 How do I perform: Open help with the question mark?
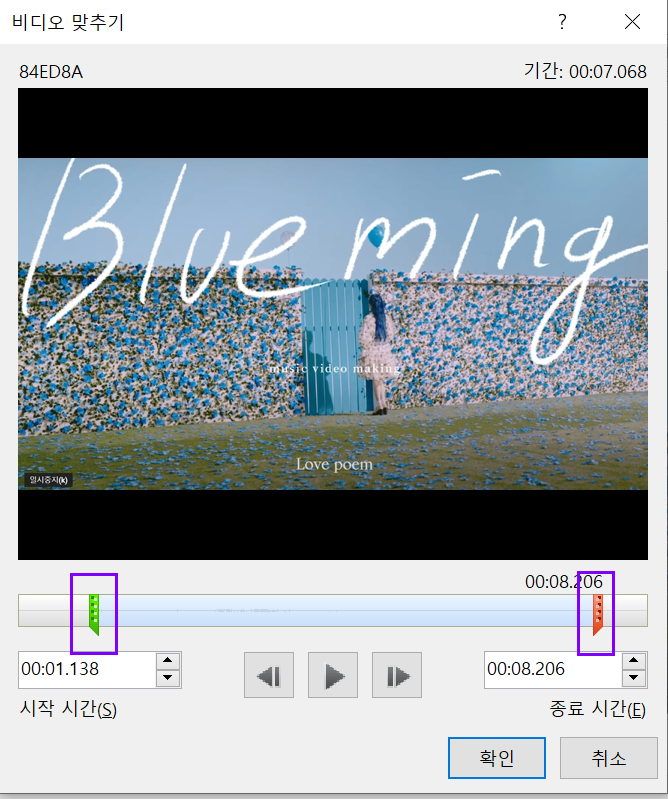pos(562,21)
